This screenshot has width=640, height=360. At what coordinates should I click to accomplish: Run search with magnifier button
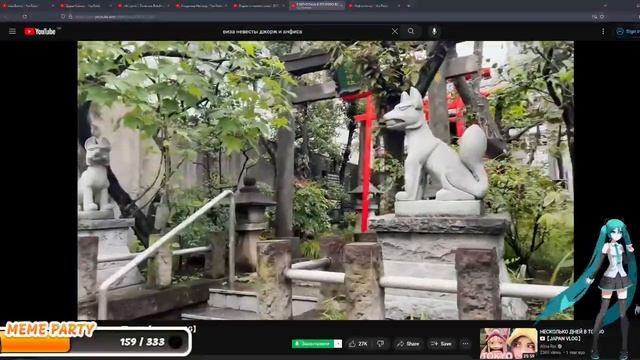[x=411, y=31]
